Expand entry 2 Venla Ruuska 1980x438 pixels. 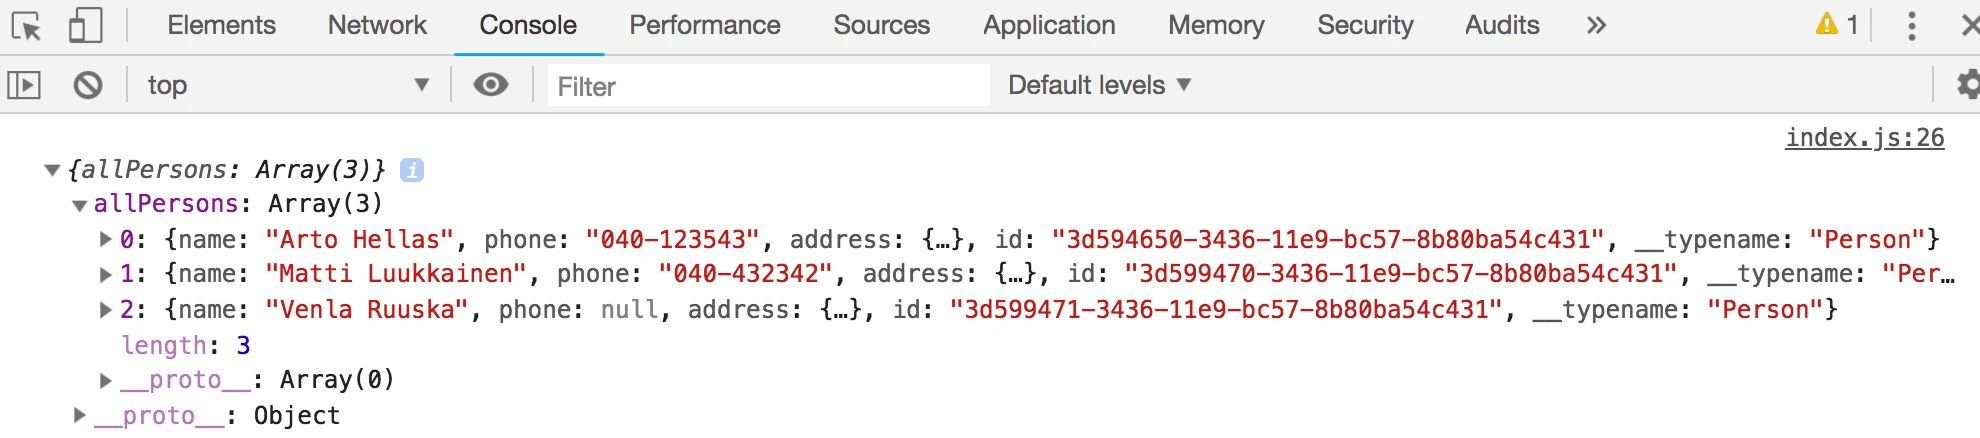point(105,310)
